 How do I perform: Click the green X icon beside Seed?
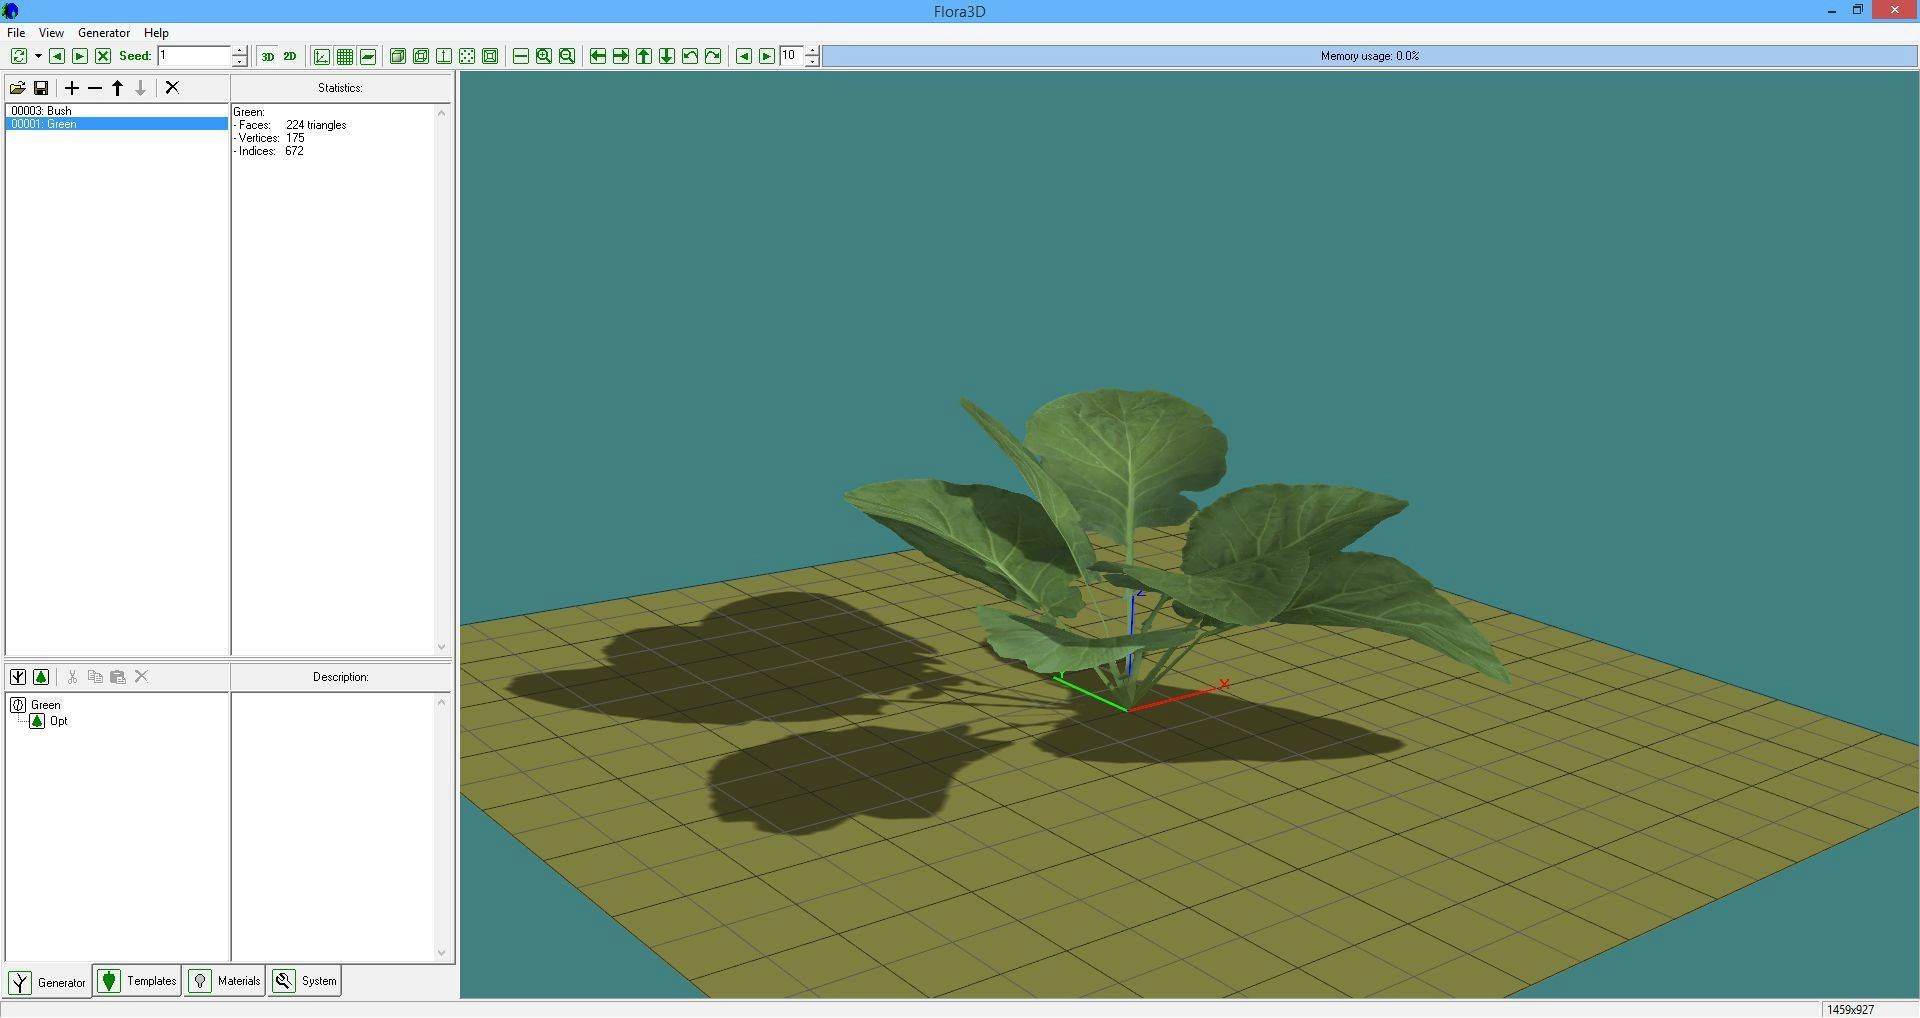[103, 56]
